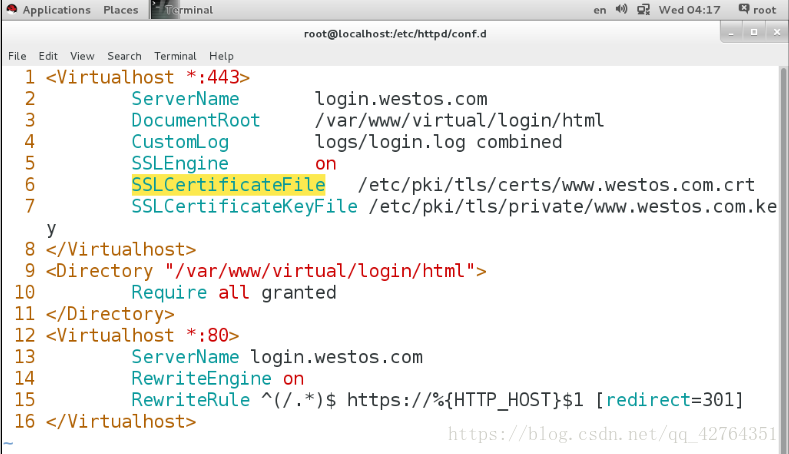Viewport: 789px width, 454px height.
Task: Open the Edit menu
Action: 48,56
